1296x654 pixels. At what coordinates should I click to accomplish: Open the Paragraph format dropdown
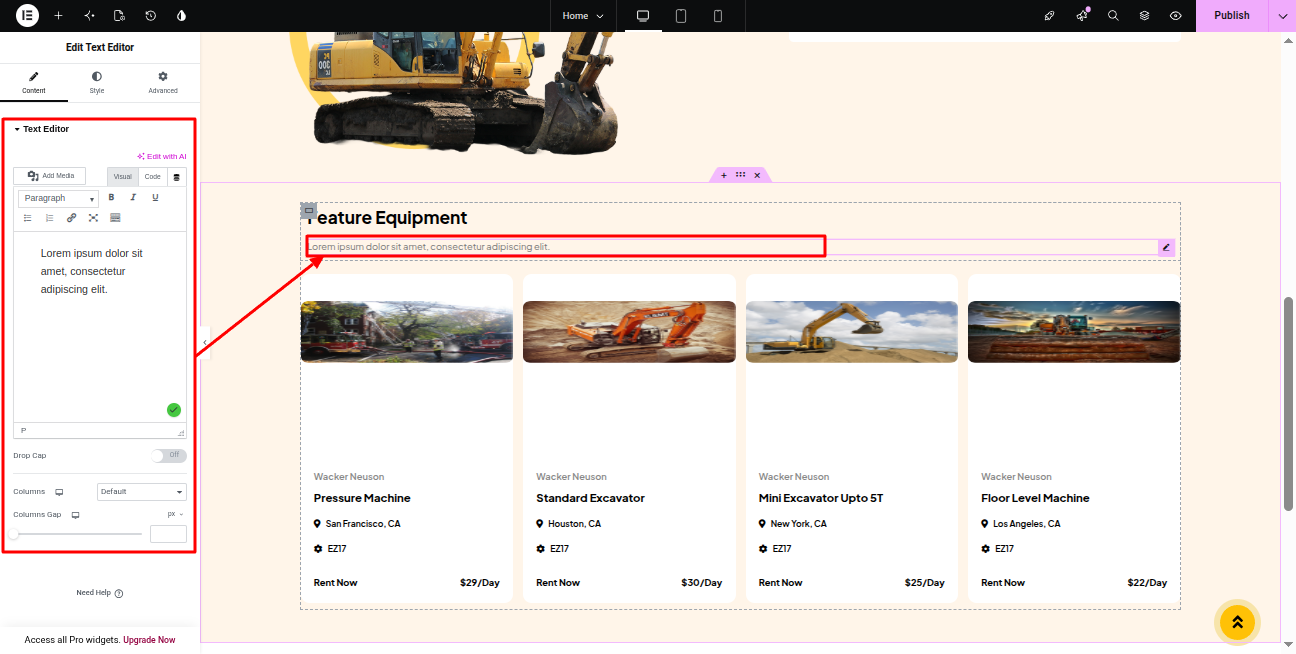[x=58, y=198]
